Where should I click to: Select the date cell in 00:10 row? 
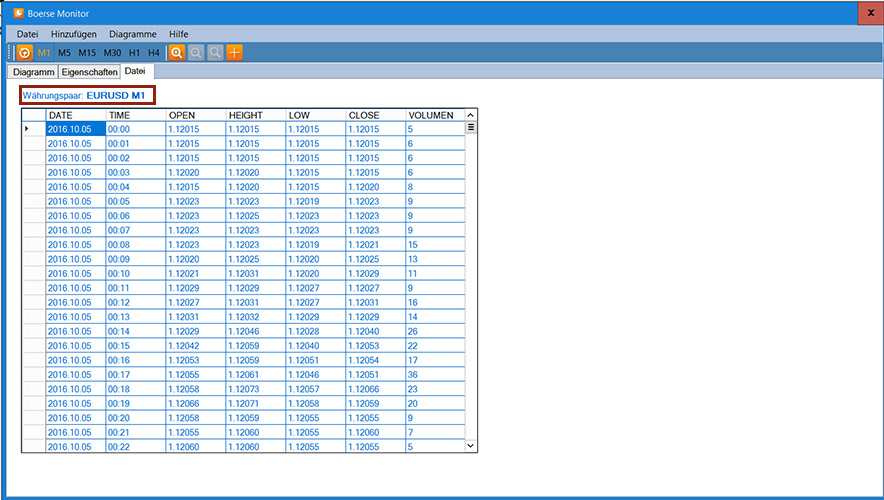(75, 273)
